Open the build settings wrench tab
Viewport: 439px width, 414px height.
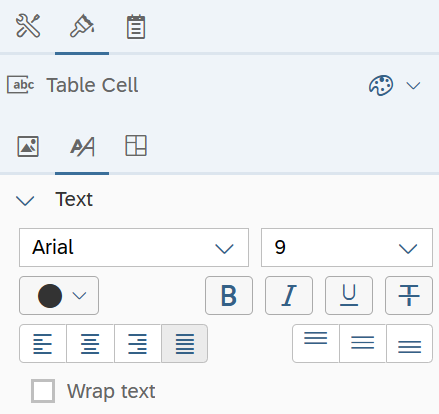(x=28, y=26)
